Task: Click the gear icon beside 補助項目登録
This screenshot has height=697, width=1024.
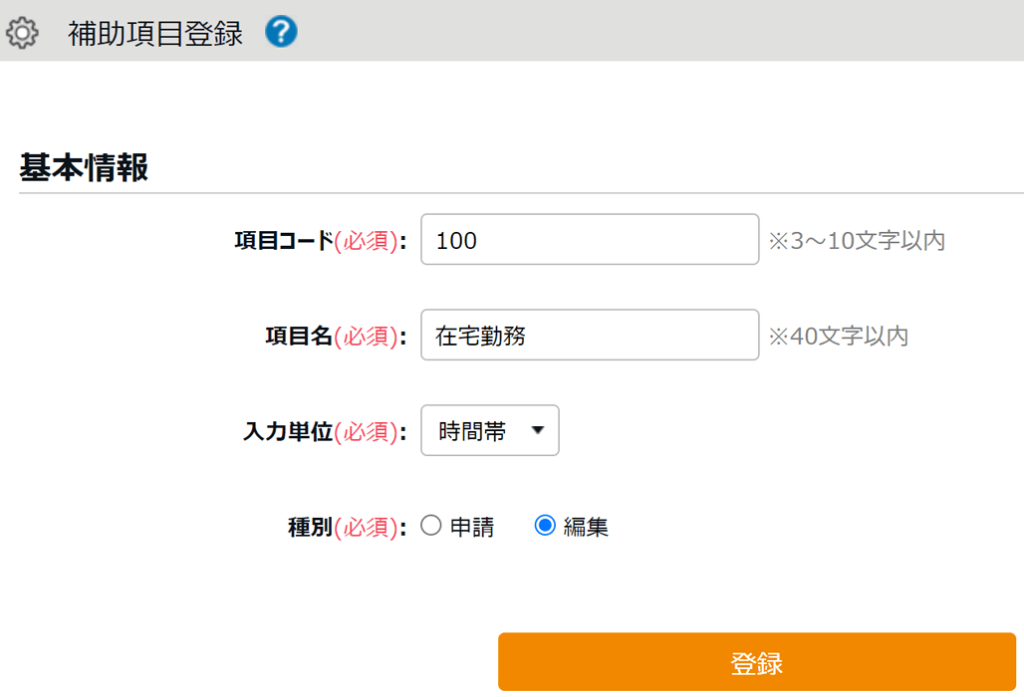Action: pos(22,33)
